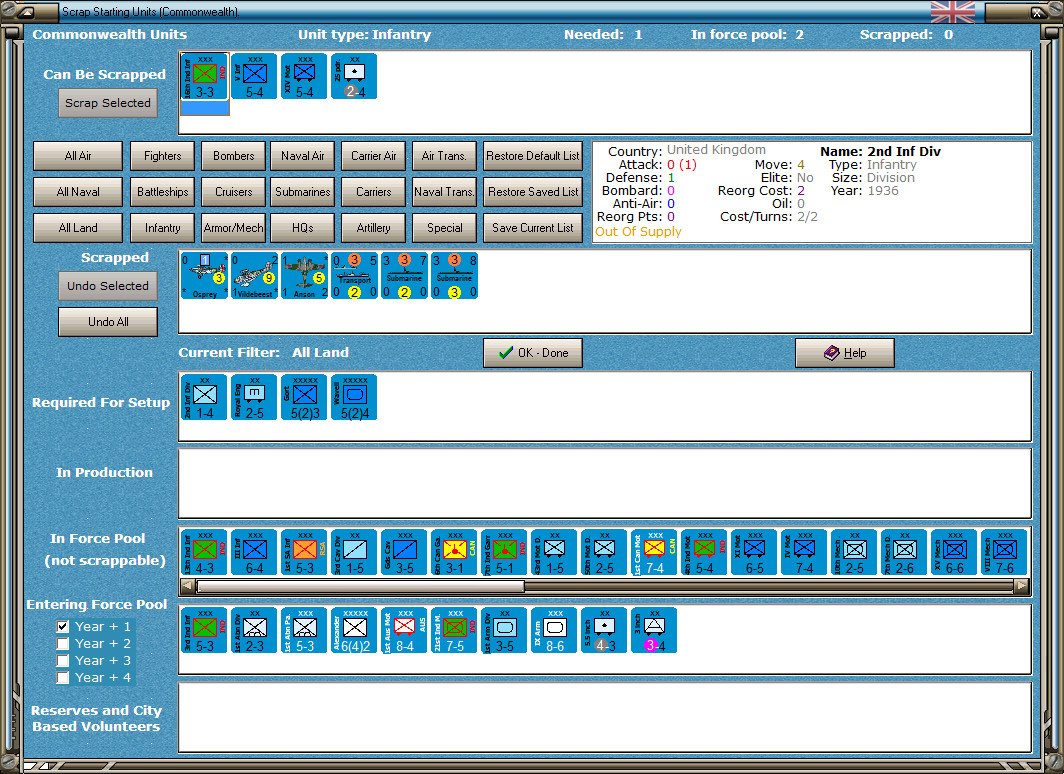Click the Undo Selected button
1064x774 pixels.
(x=108, y=286)
